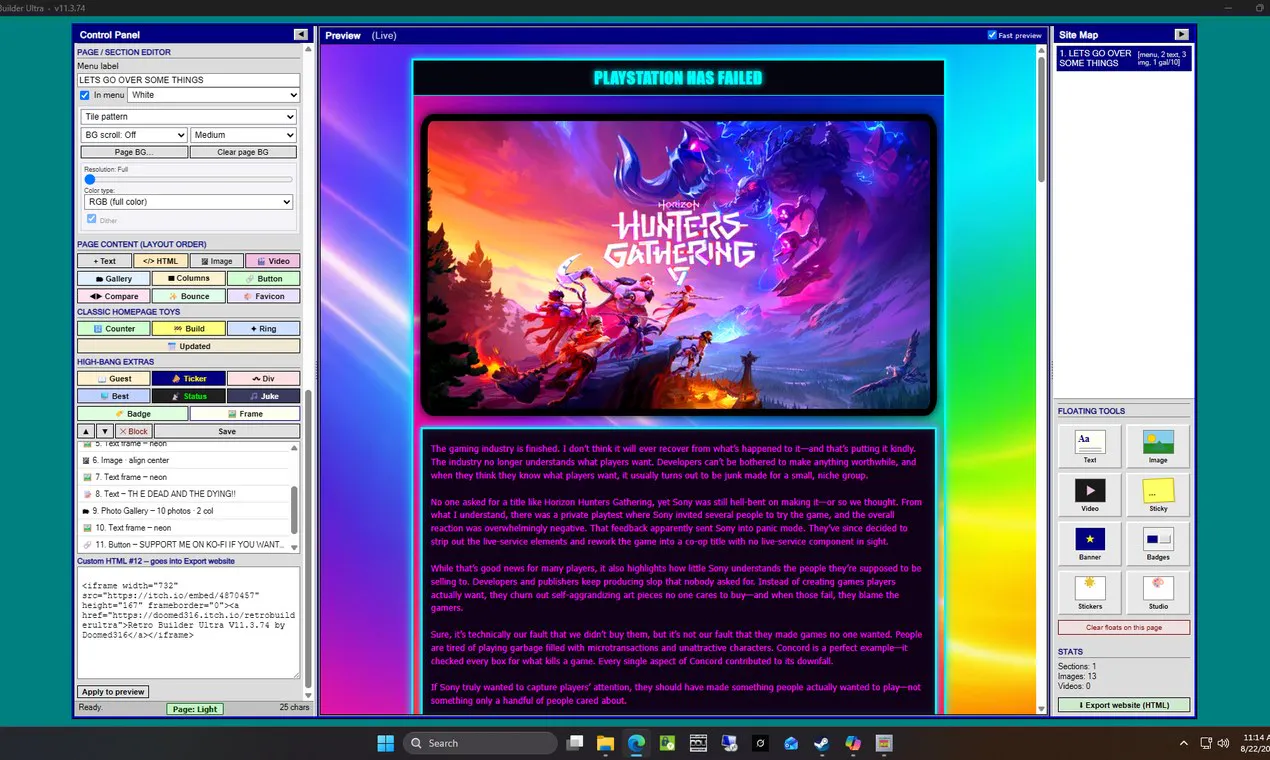Open the RGB (full color) color type dropdown

[189, 202]
